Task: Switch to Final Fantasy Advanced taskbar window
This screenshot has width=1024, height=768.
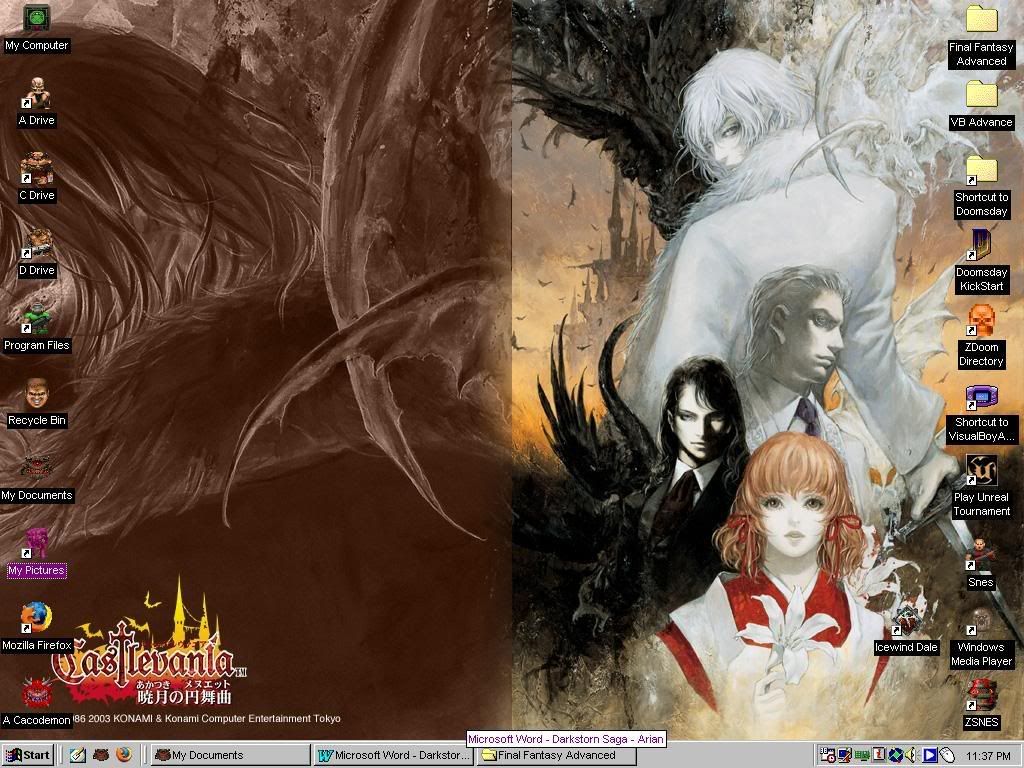Action: click(556, 756)
